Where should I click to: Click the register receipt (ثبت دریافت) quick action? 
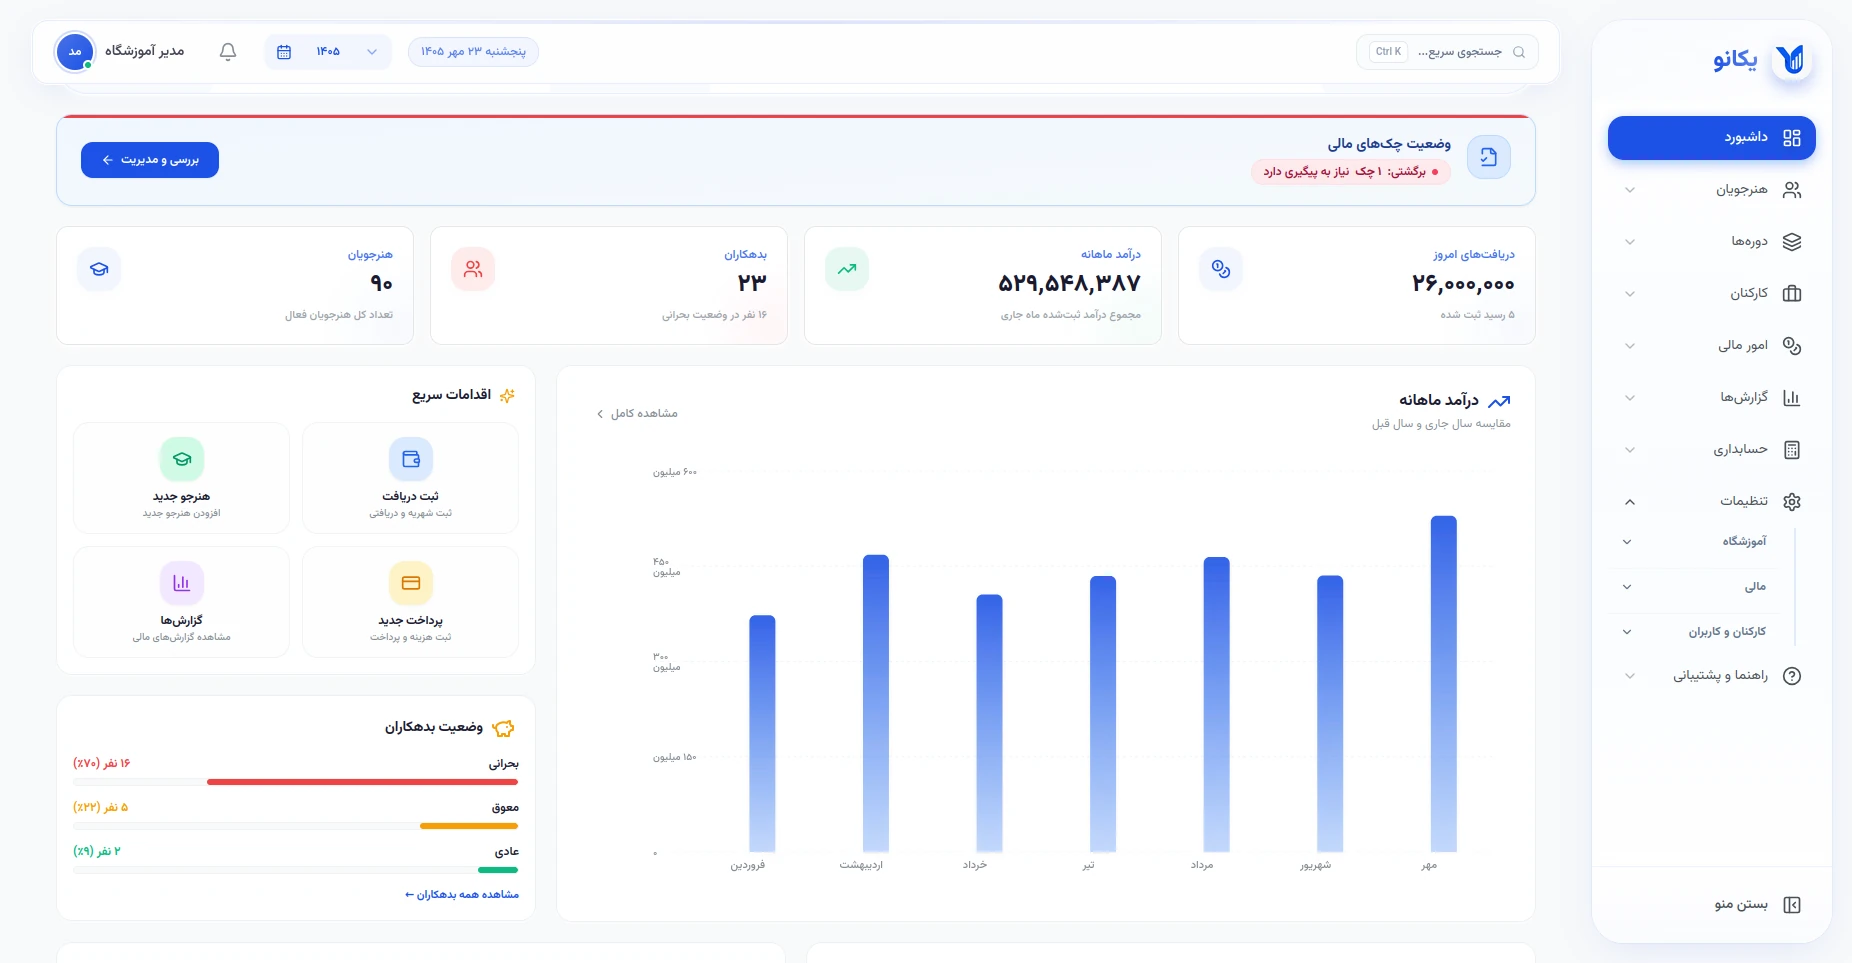410,478
